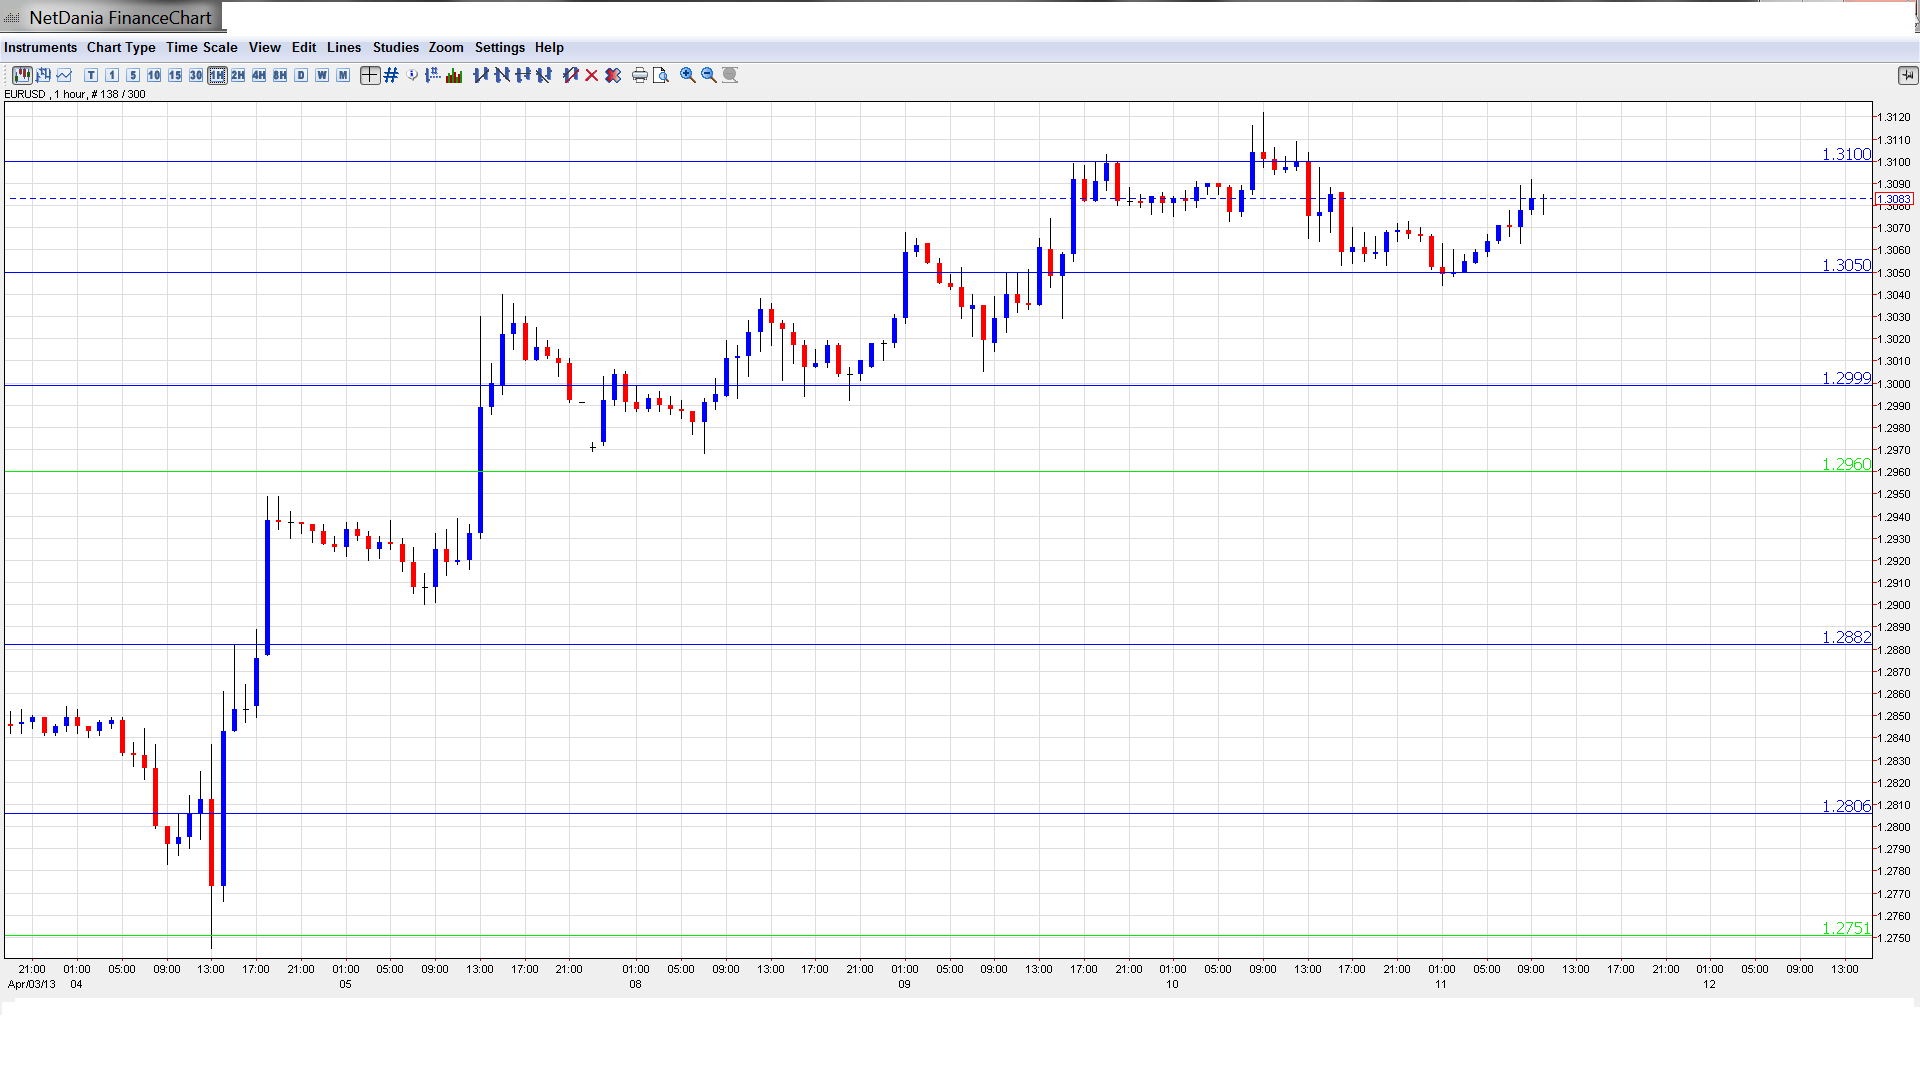
Task: Open the Settings dropdown menu
Action: coord(499,47)
